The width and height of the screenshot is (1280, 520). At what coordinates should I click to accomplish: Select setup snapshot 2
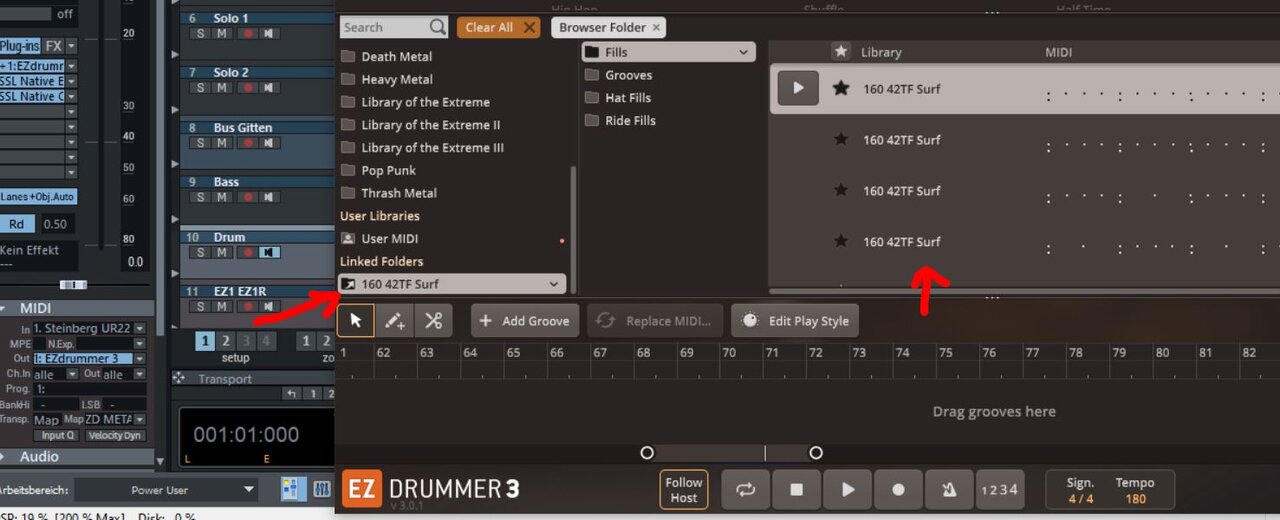point(226,341)
